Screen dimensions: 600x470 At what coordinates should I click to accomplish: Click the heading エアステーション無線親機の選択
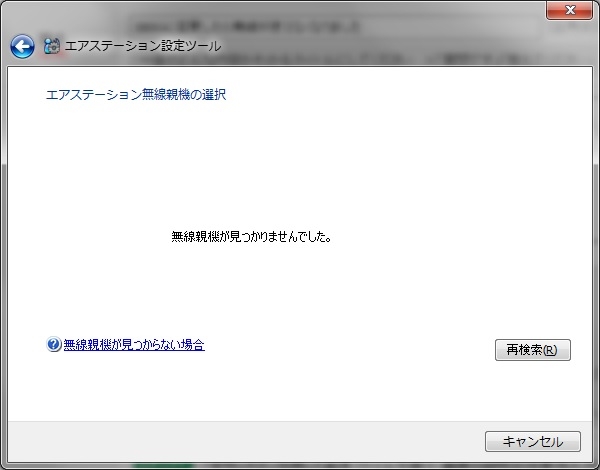[x=136, y=94]
